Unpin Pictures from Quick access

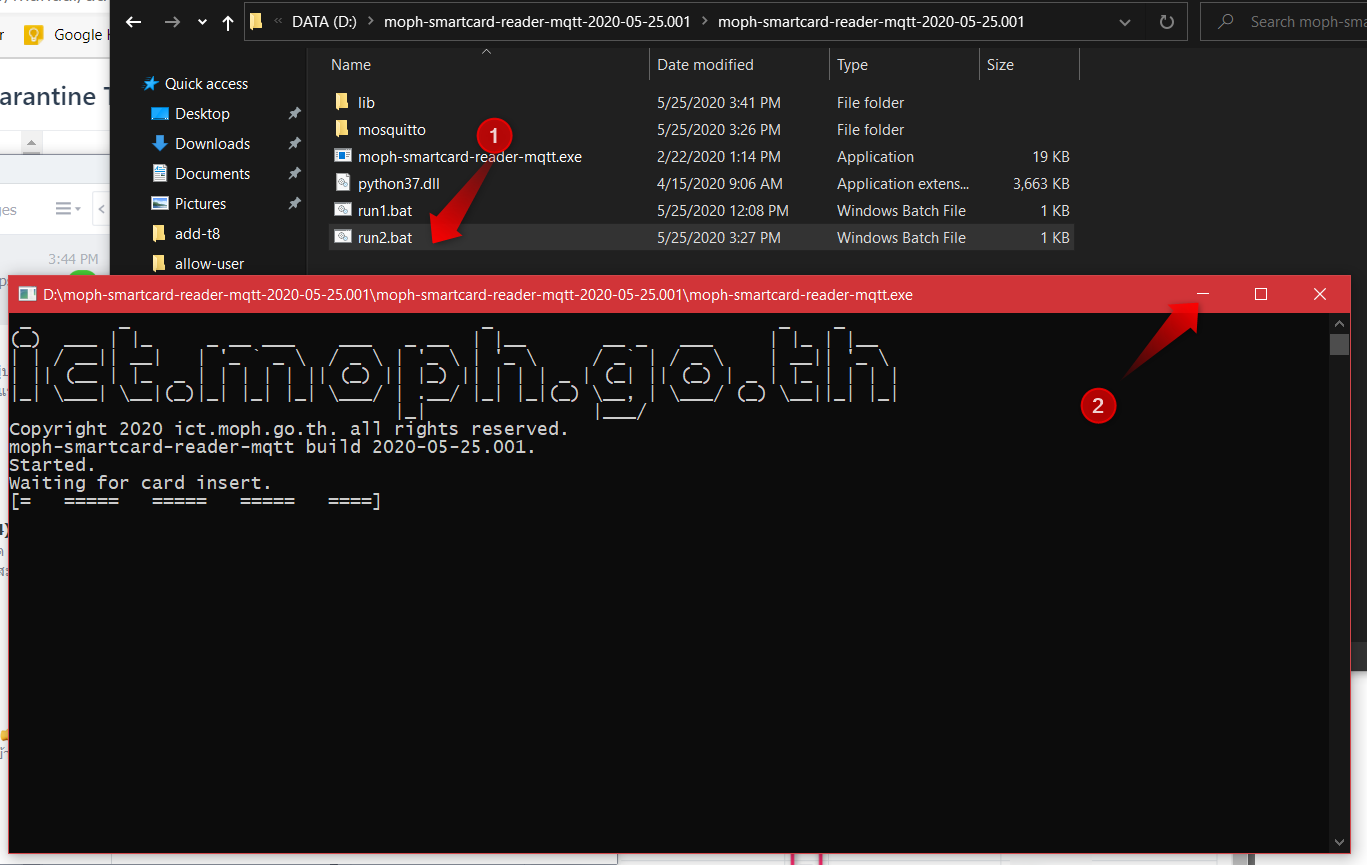pyautogui.click(x=294, y=204)
